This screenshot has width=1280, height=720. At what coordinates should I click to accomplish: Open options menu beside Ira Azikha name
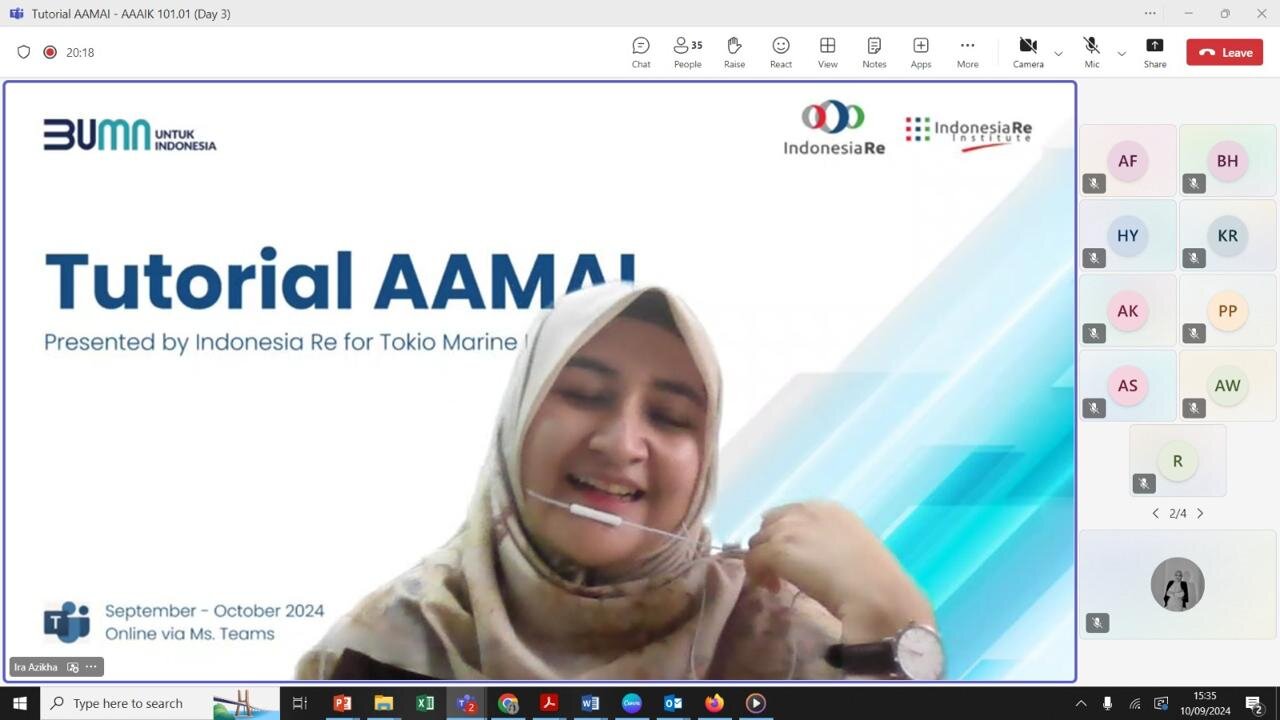[91, 667]
